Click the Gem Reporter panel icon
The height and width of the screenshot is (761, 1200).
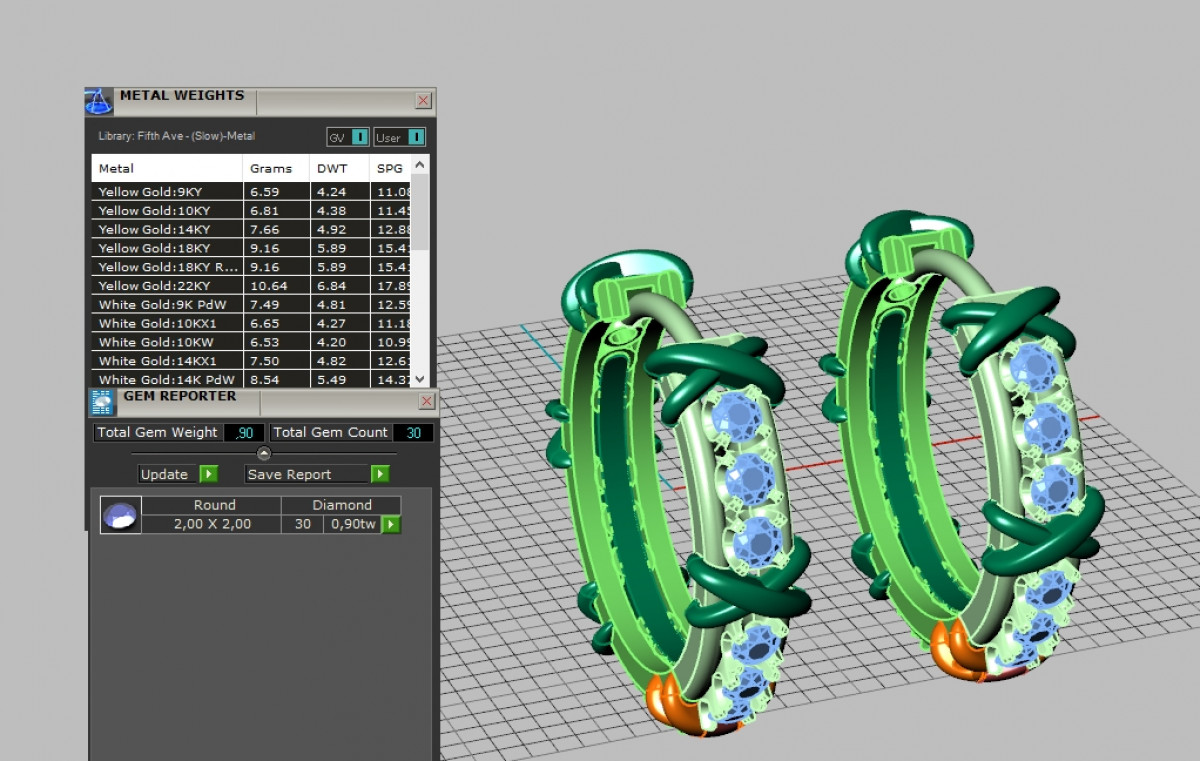point(102,402)
